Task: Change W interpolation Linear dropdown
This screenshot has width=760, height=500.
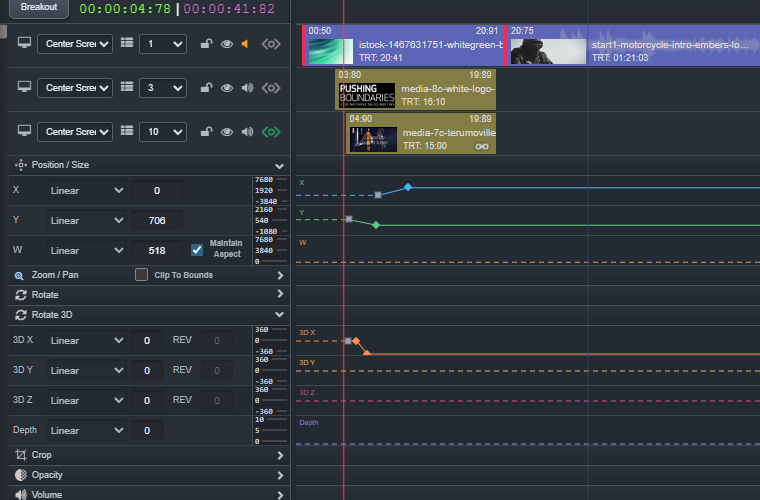Action: tap(87, 251)
